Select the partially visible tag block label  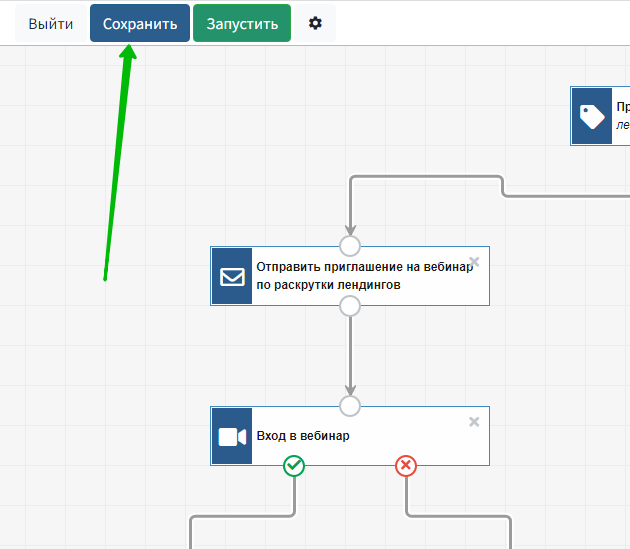622,116
